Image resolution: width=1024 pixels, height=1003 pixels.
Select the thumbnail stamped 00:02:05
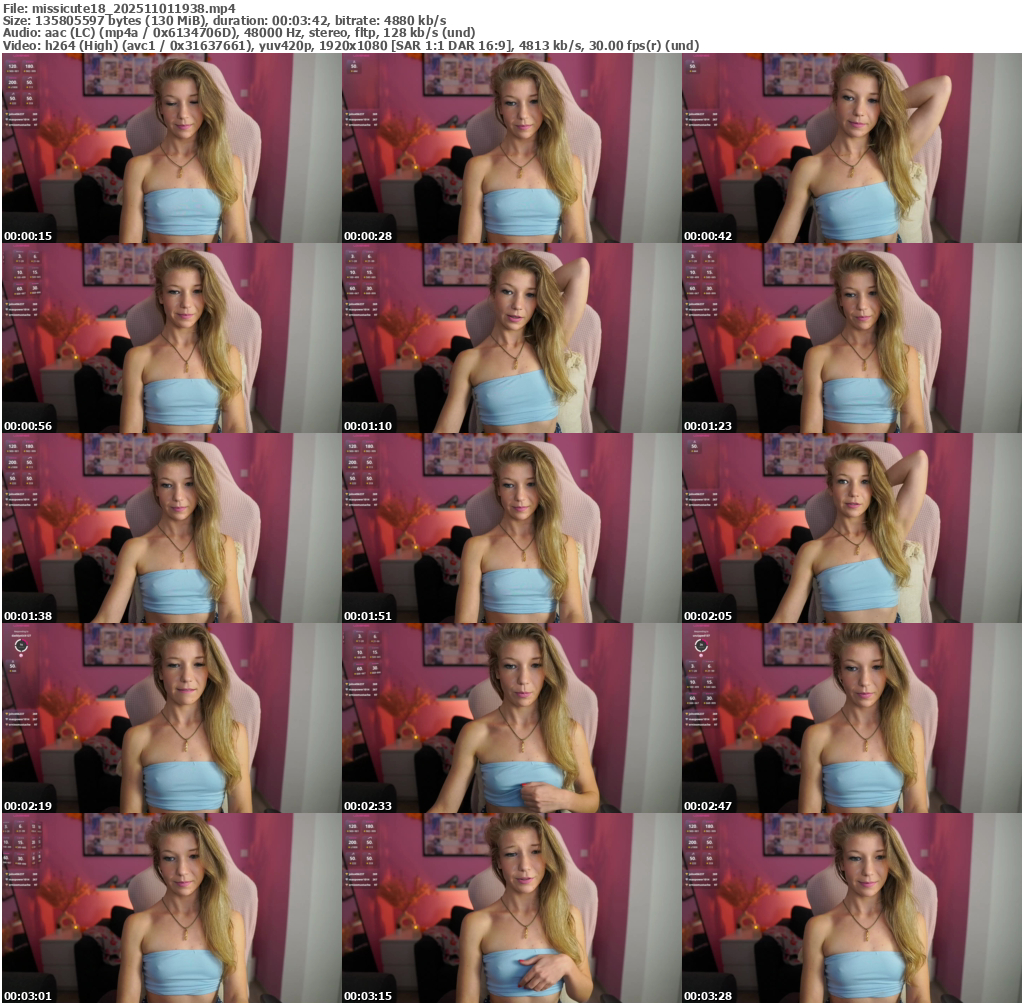(x=852, y=528)
